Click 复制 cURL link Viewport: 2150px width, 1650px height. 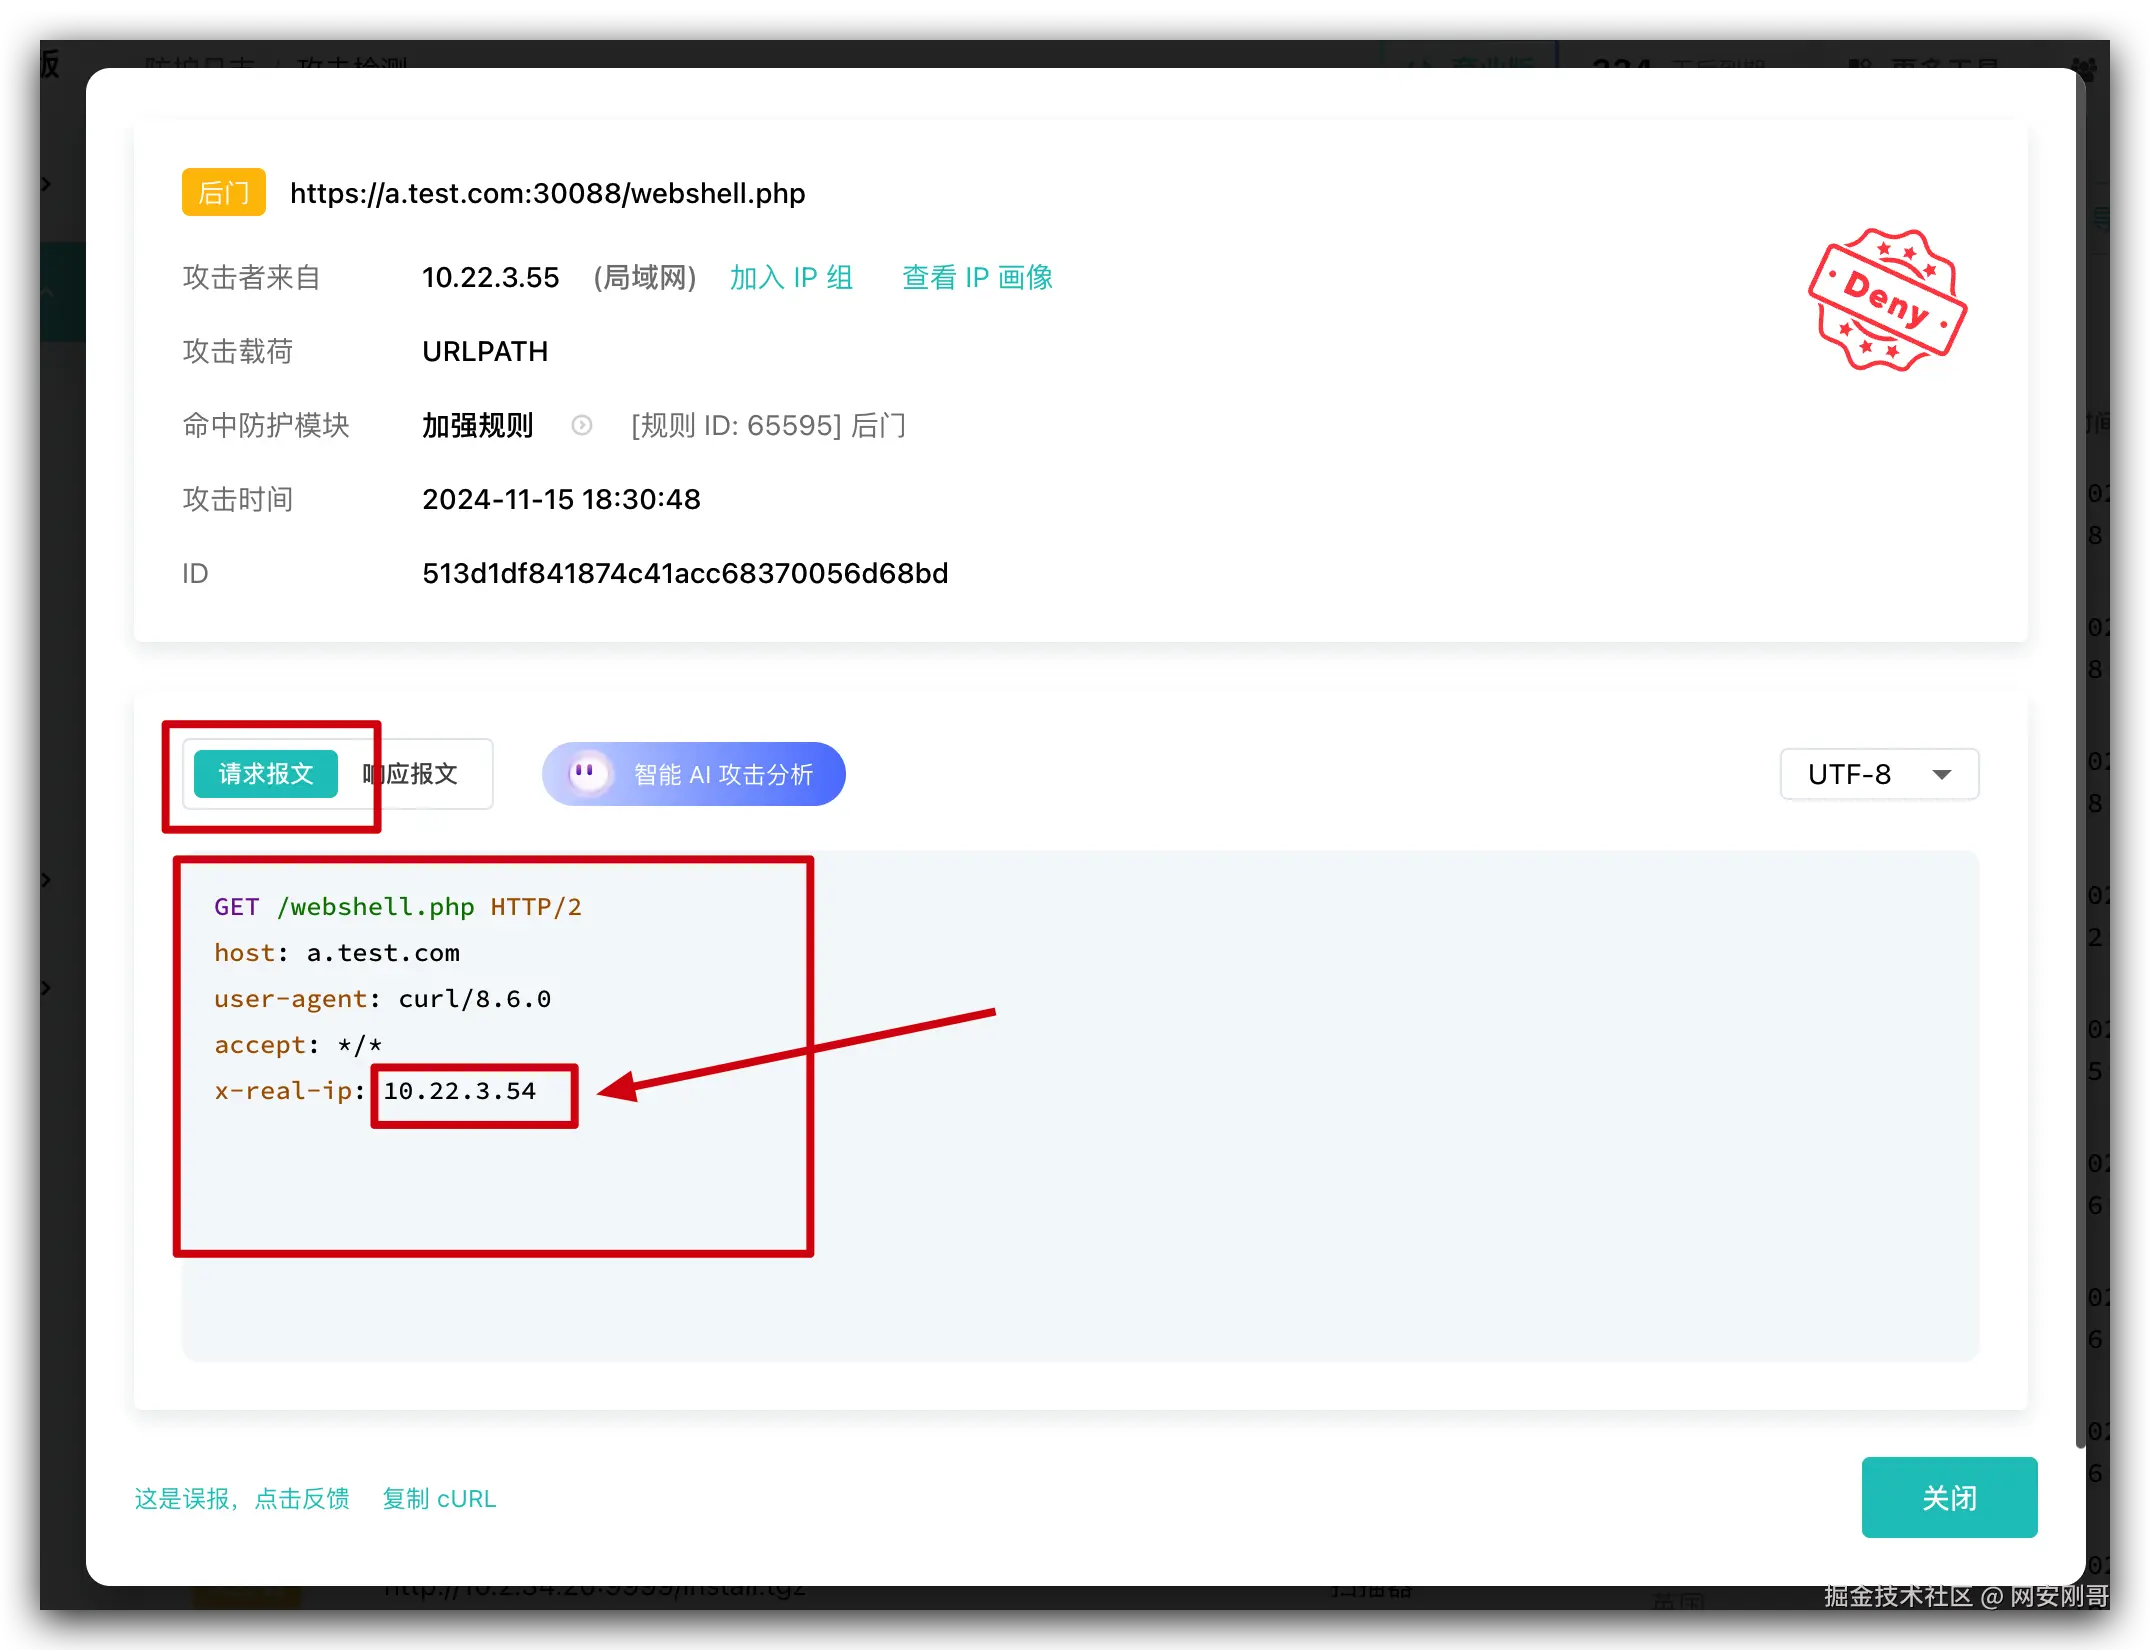tap(439, 1498)
